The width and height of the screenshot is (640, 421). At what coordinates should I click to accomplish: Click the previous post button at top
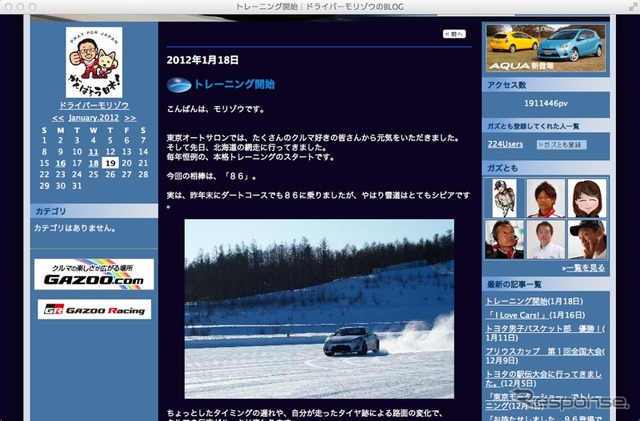(454, 34)
